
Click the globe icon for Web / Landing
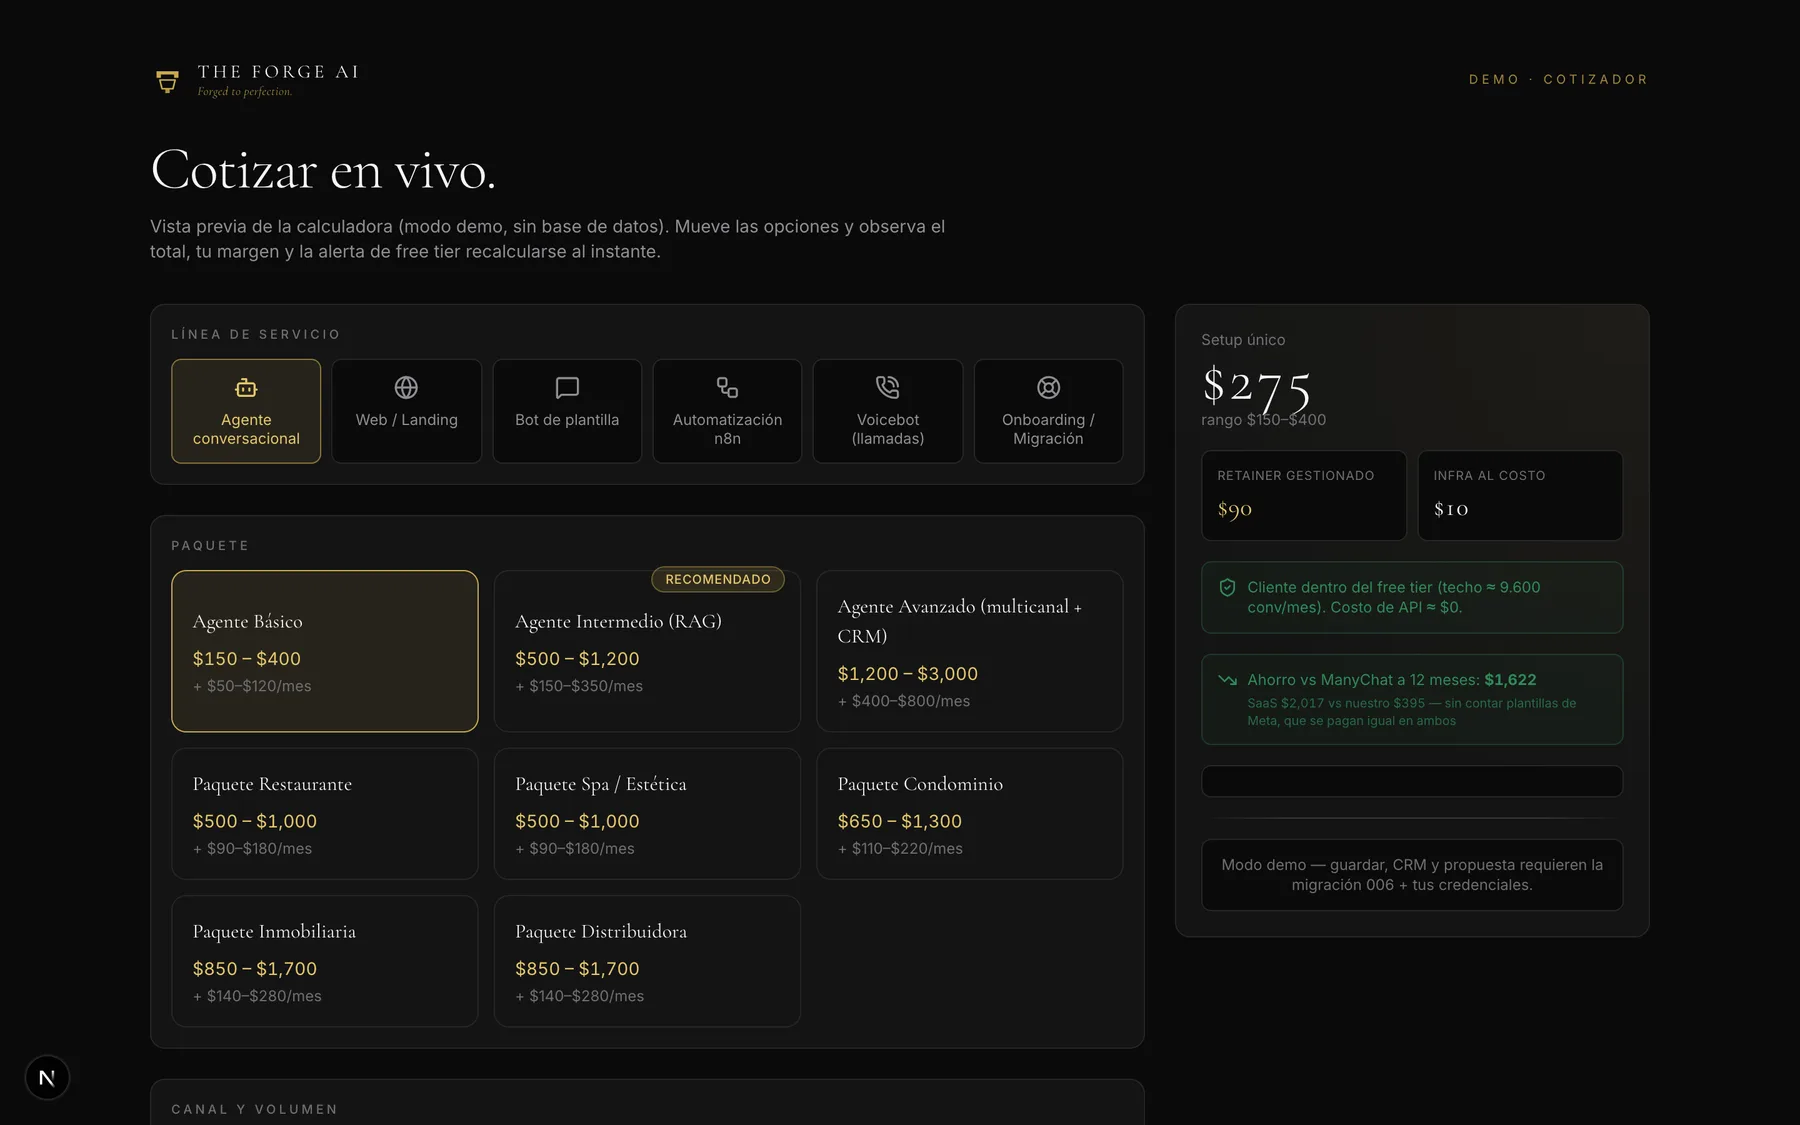(x=406, y=388)
